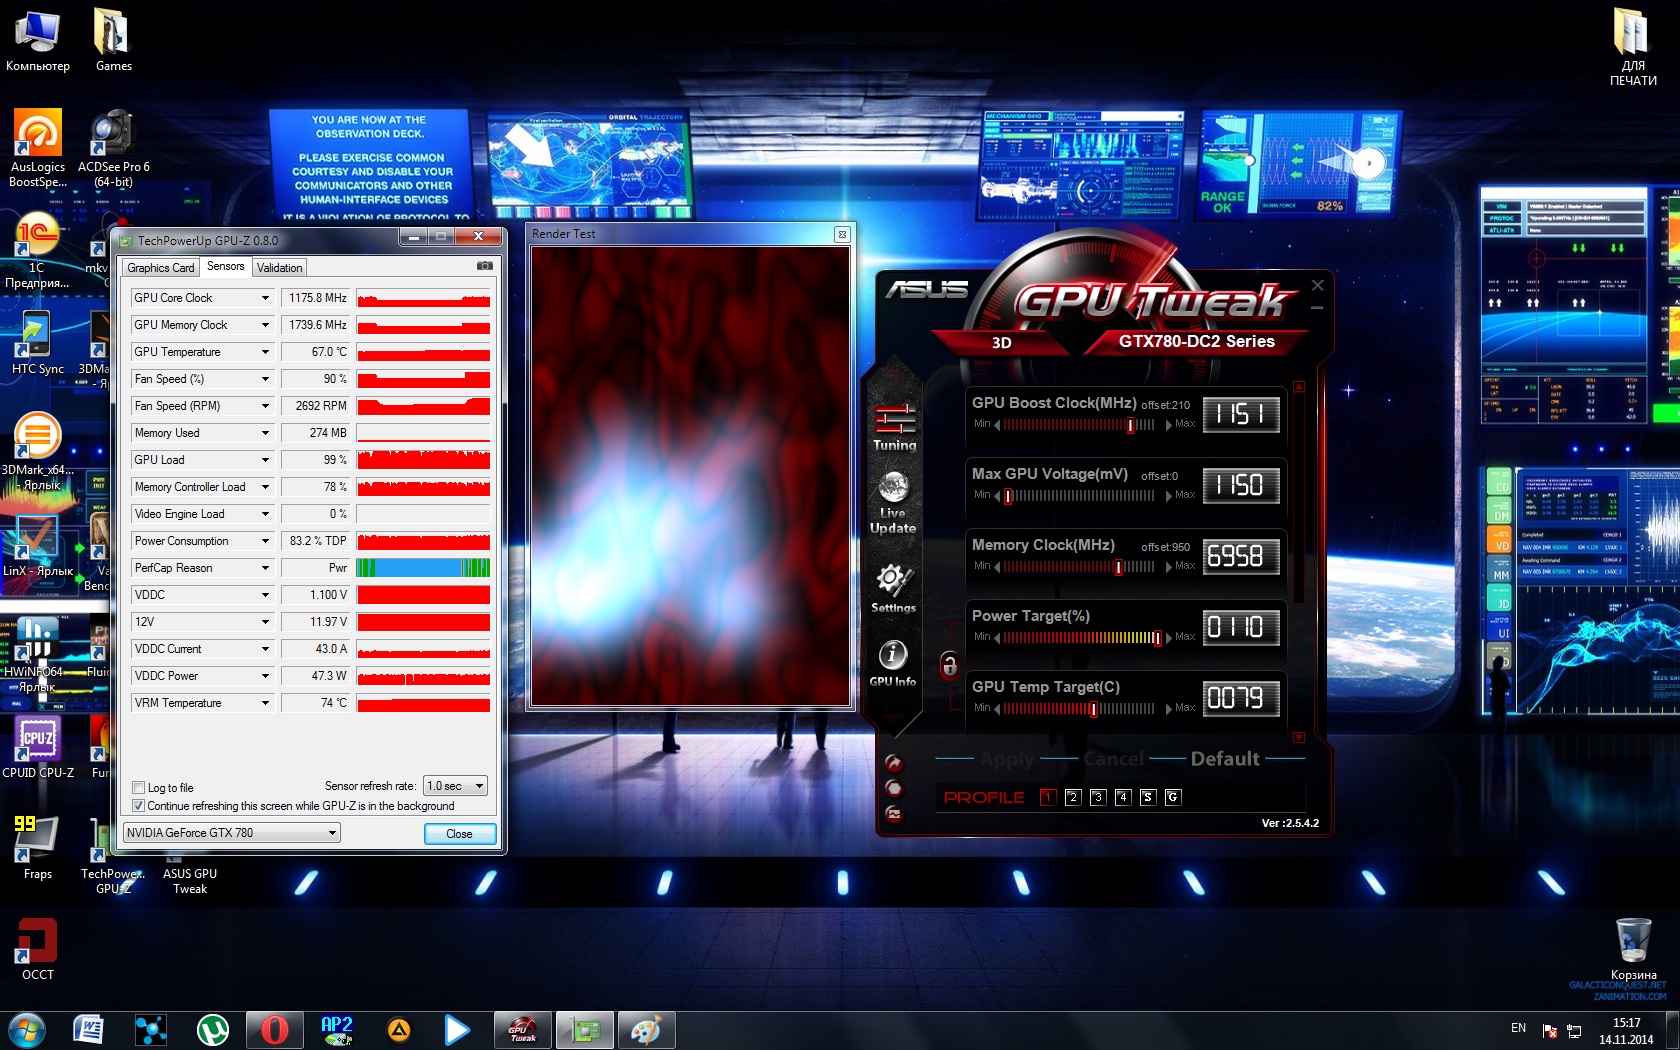Open the Tuning panel in GPU Tweak
The height and width of the screenshot is (1050, 1680).
click(x=894, y=426)
